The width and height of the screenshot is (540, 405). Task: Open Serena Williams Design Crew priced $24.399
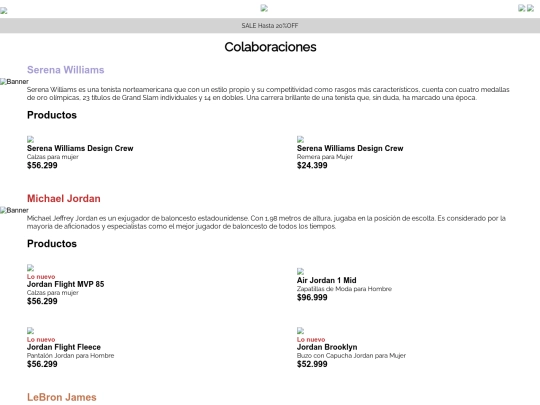click(350, 148)
